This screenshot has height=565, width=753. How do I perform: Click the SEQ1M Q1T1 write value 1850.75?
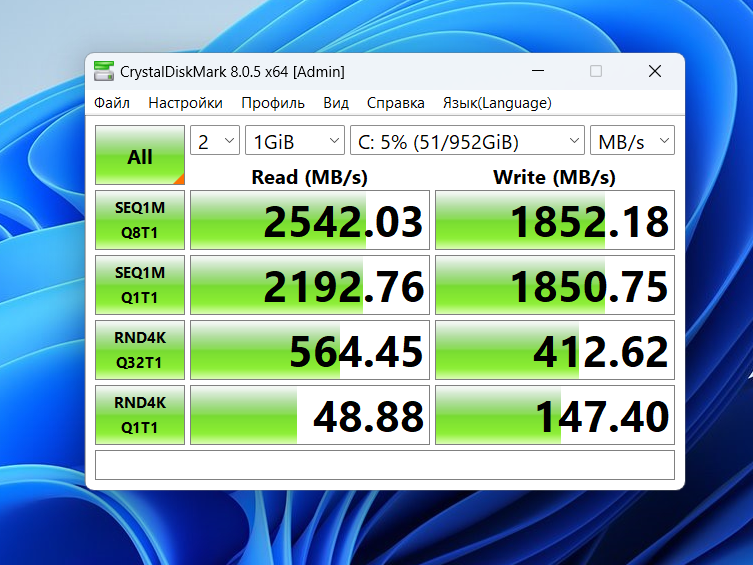555,285
